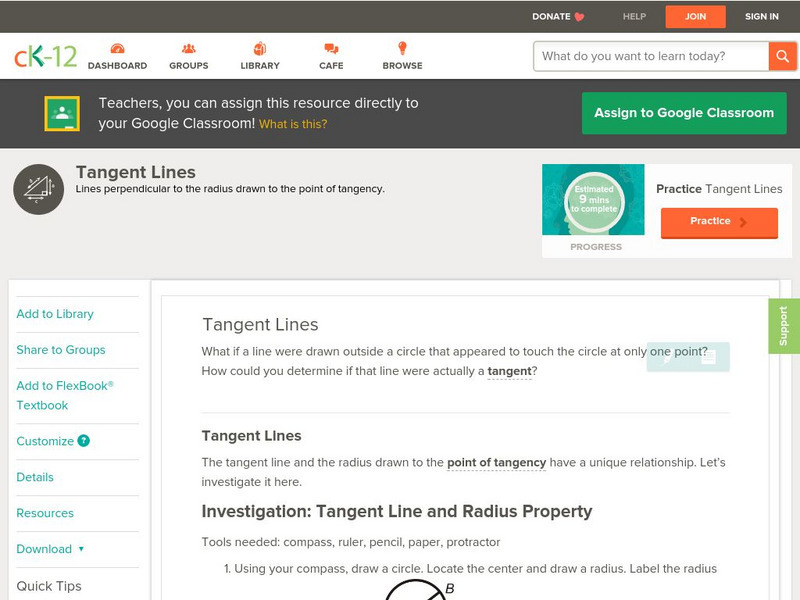Screen dimensions: 800x600
Task: Click the 'Investigation: Tangent Line and Radius Property' heading
Action: pos(397,511)
